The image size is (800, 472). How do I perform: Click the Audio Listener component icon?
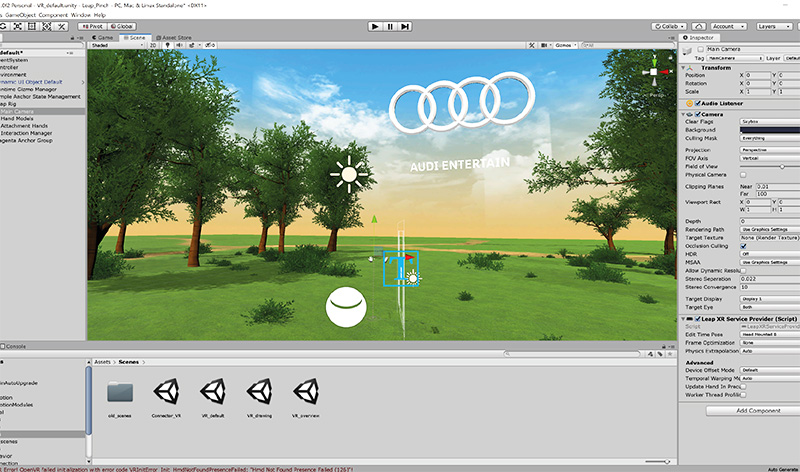(690, 104)
